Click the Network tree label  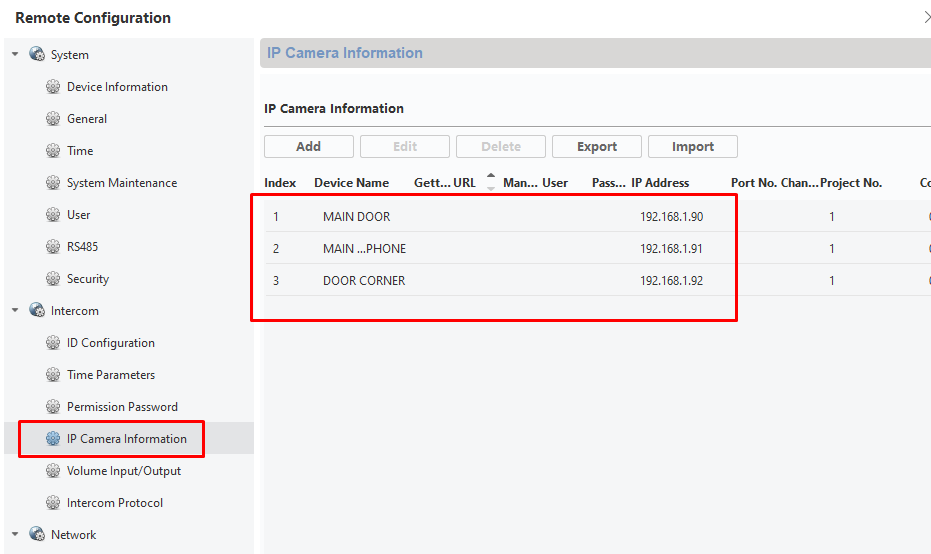pos(73,534)
